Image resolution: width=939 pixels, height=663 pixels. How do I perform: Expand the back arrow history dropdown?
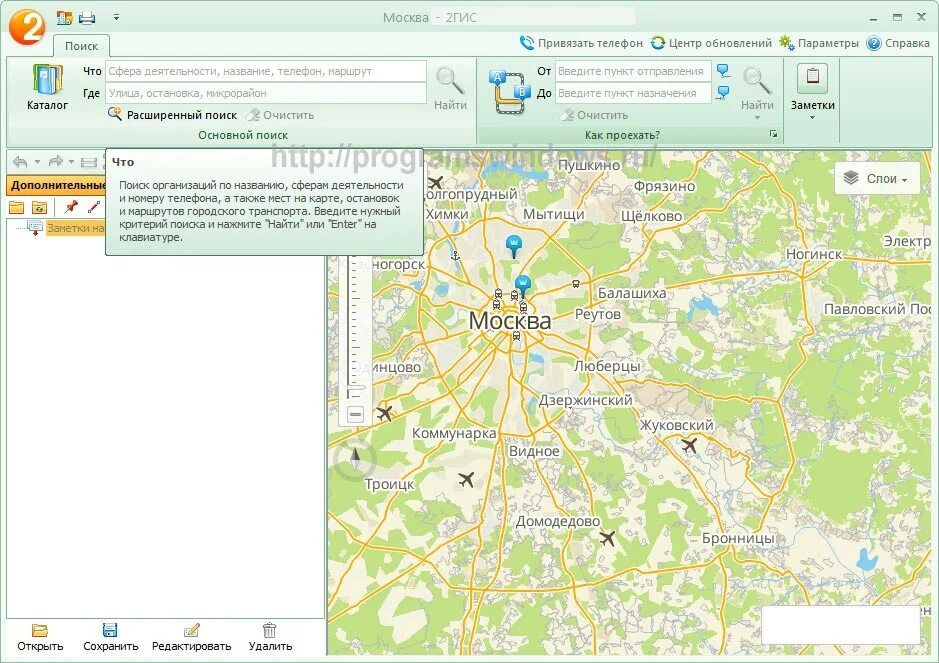pos(37,162)
